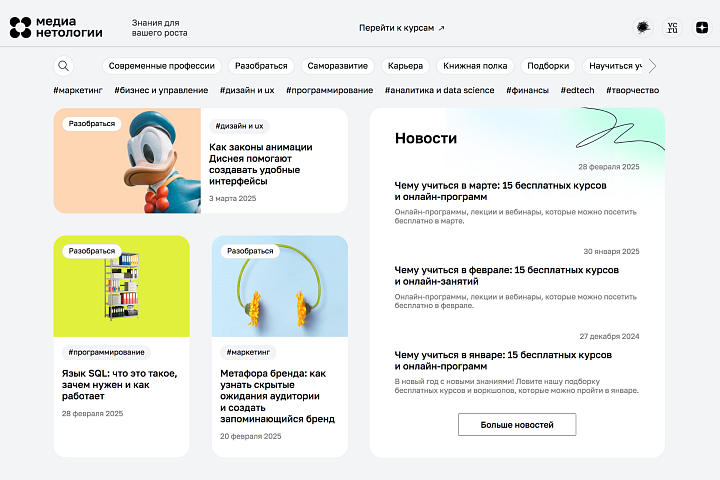The width and height of the screenshot is (720, 480).
Task: Click the date 20 февраля 2025
Action: pyautogui.click(x=251, y=436)
